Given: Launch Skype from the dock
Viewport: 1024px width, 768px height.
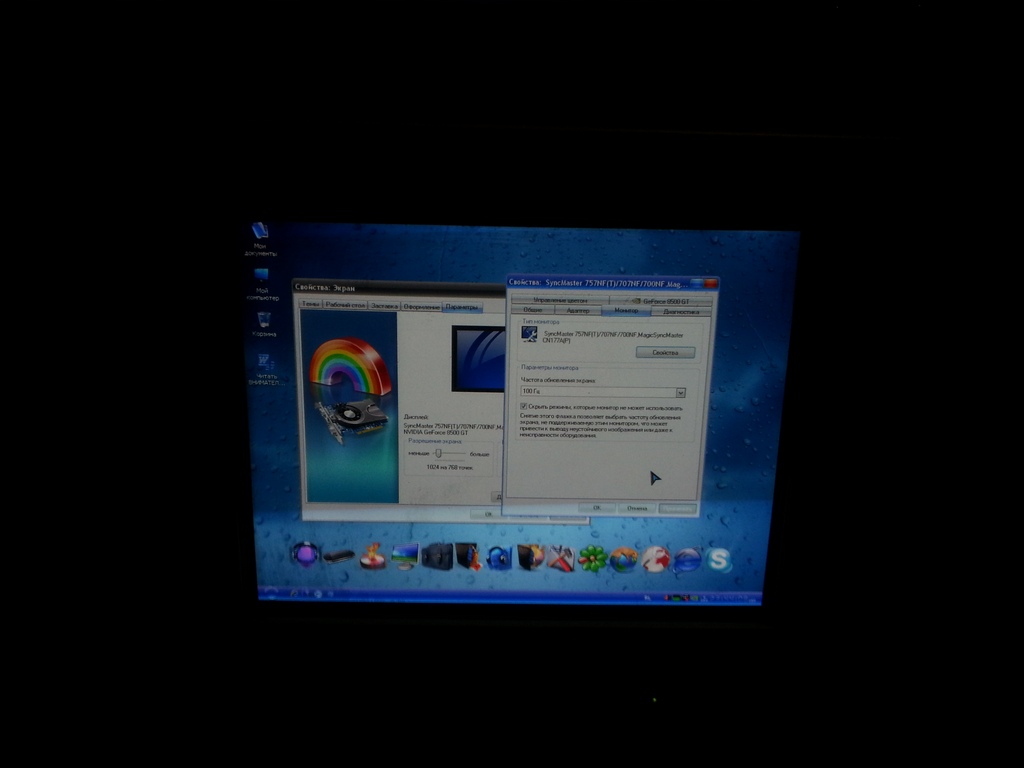Looking at the screenshot, I should coord(718,559).
